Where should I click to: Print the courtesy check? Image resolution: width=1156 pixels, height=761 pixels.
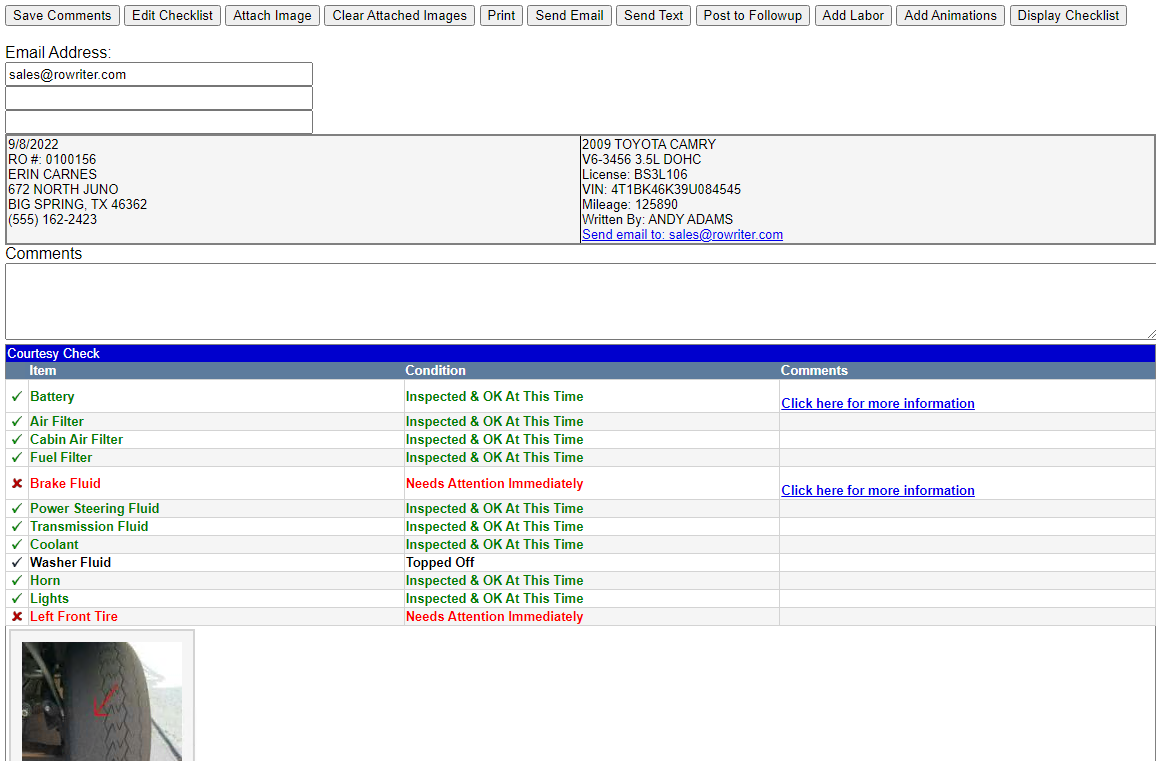click(501, 15)
